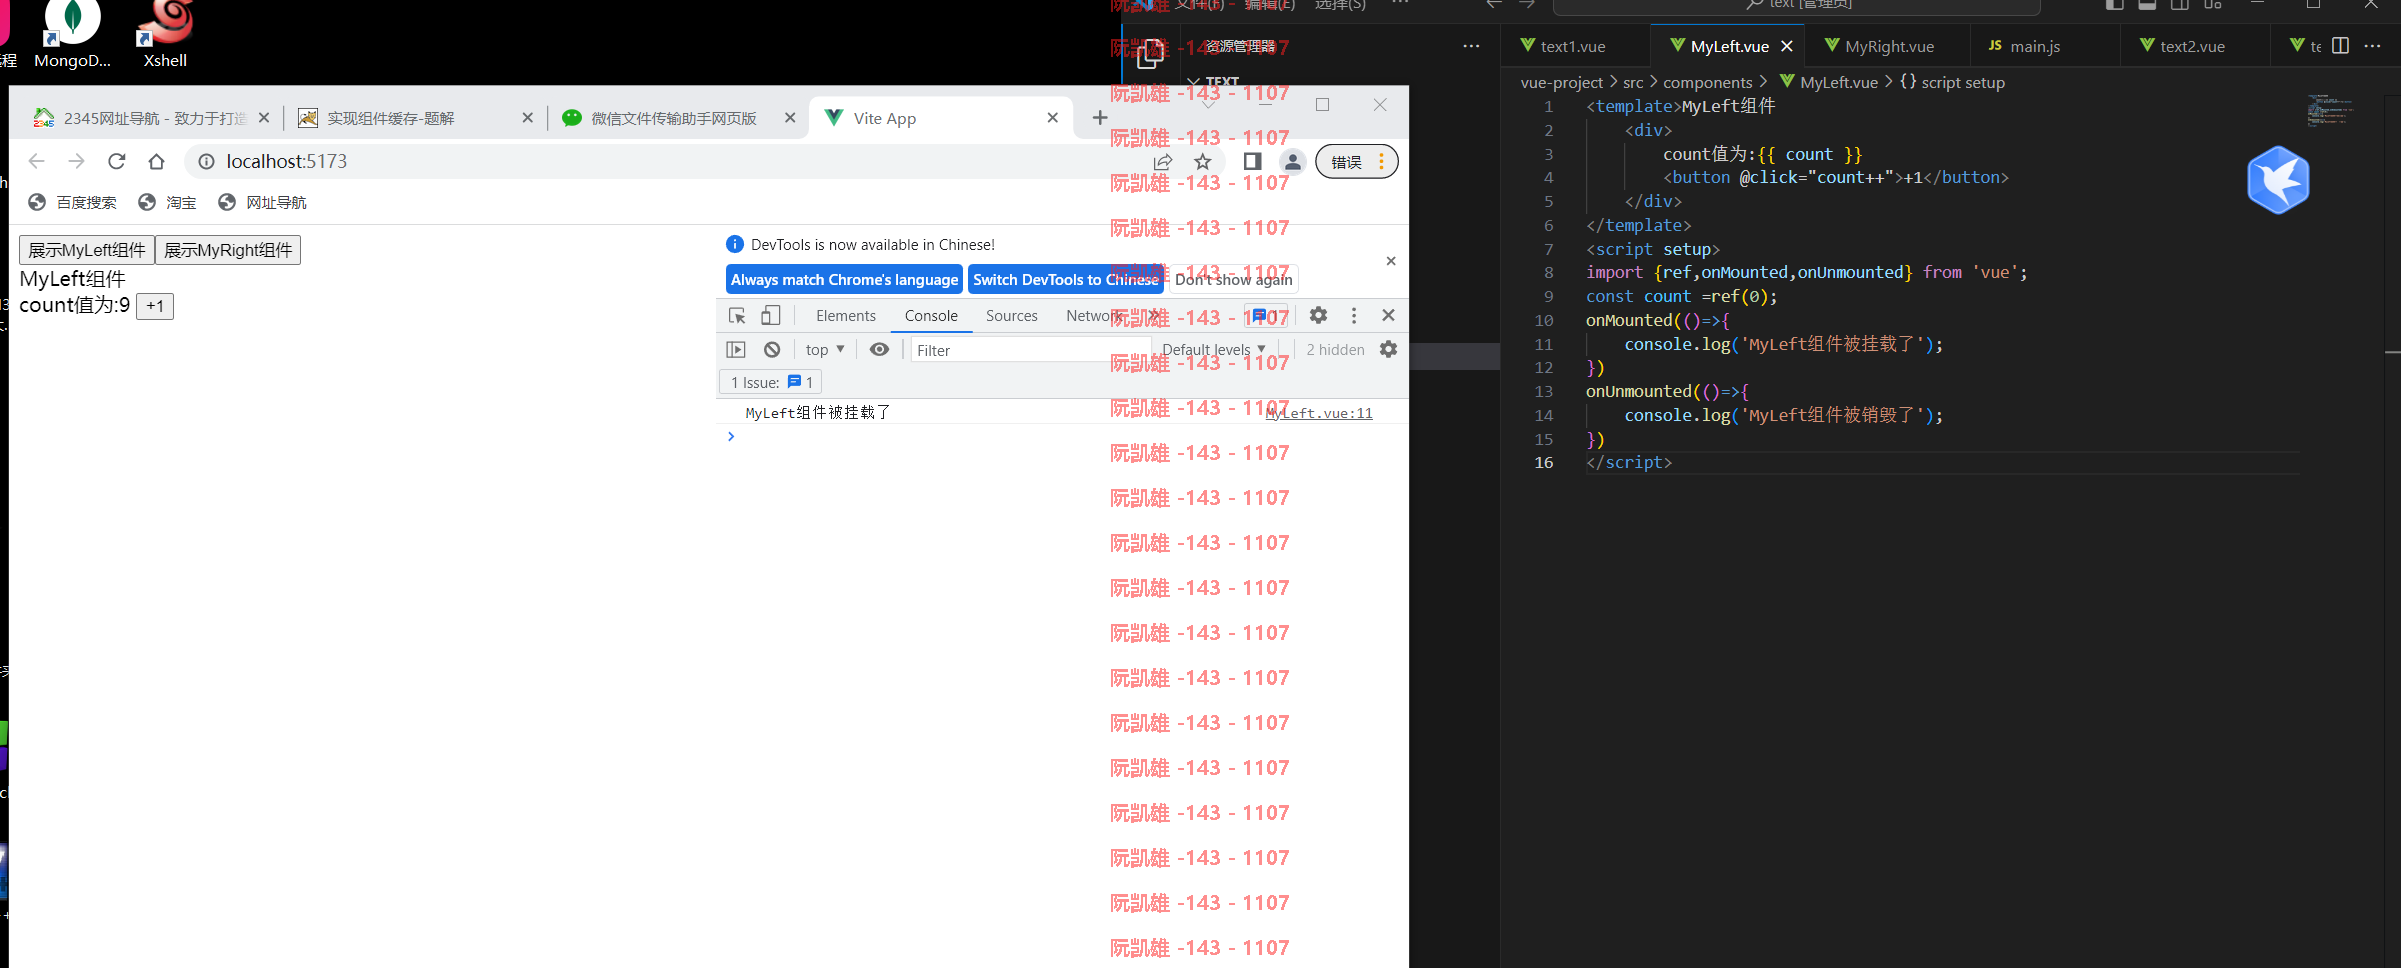Open the text1.vue editor tab

[x=1574, y=46]
